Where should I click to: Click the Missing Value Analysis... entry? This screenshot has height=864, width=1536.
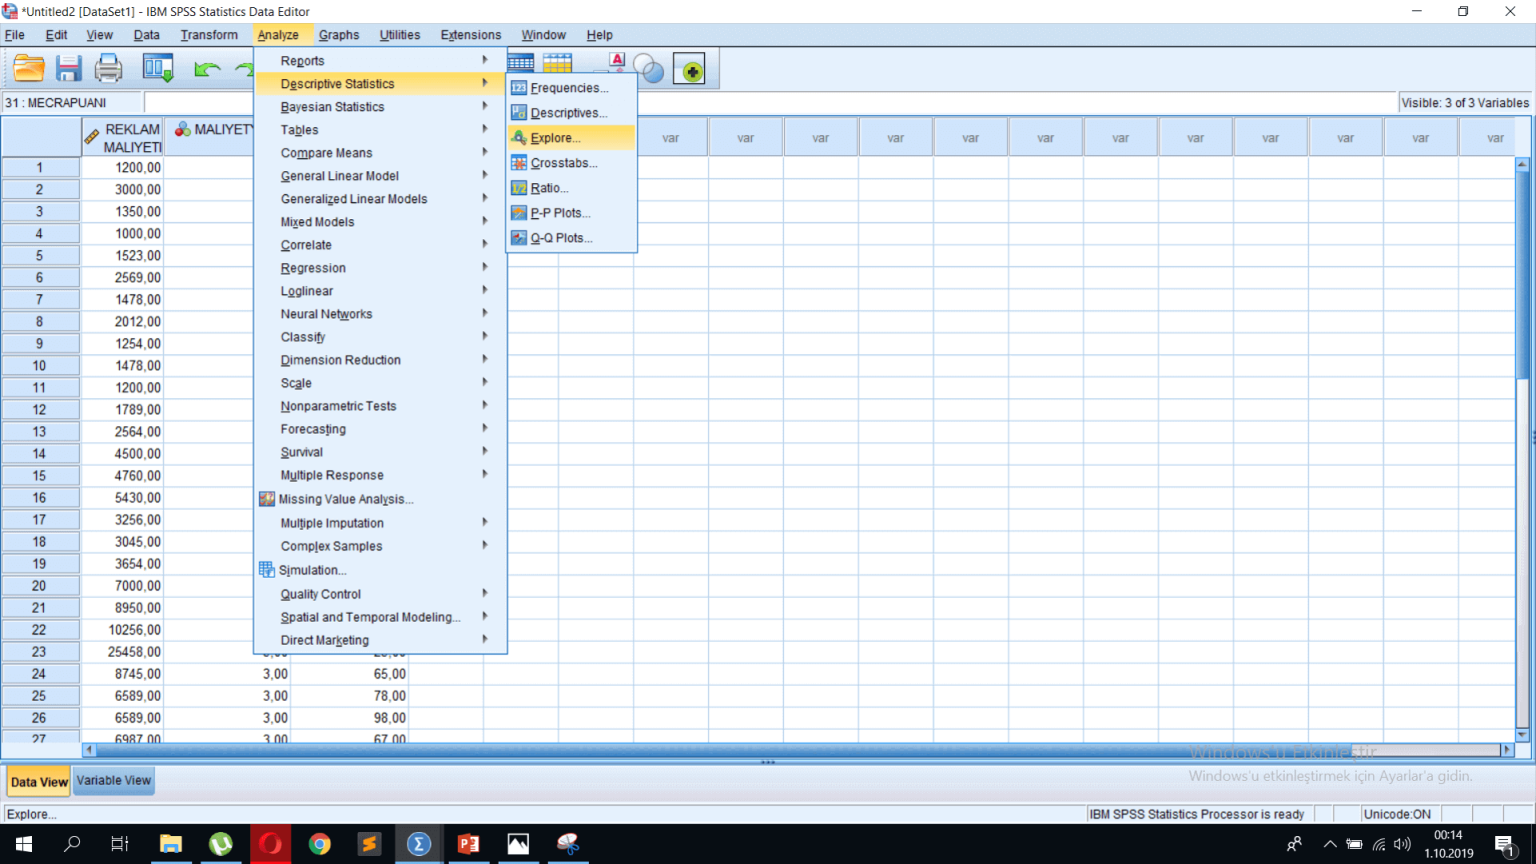[x=345, y=499]
